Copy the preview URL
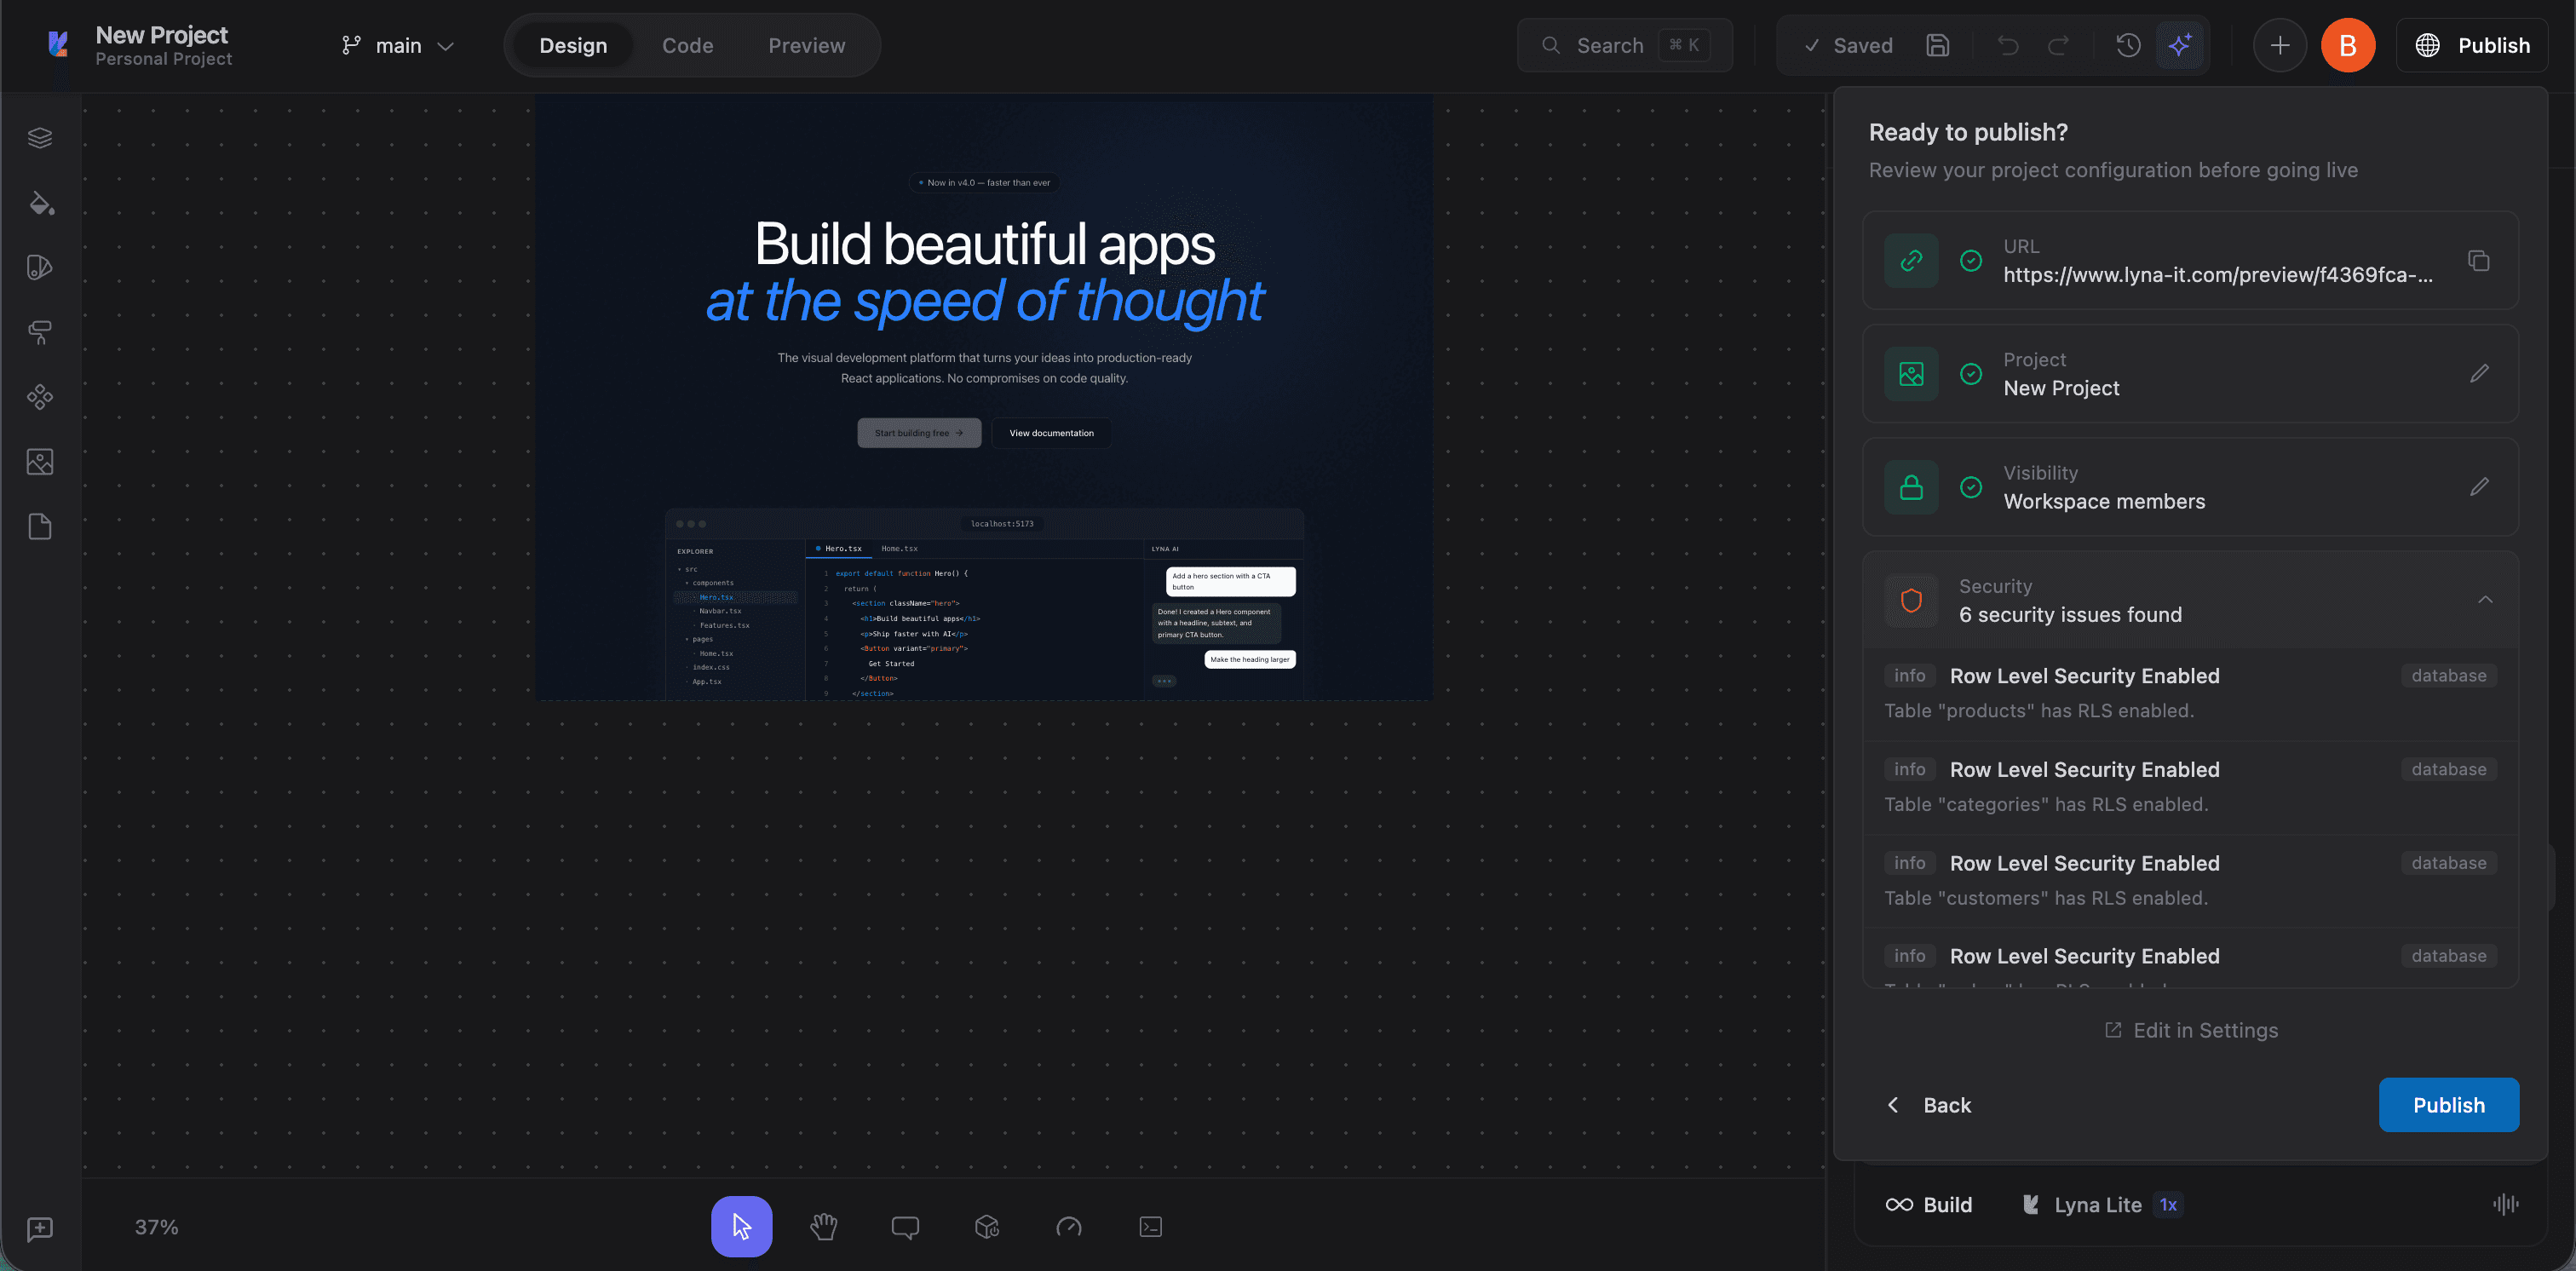 click(2480, 260)
